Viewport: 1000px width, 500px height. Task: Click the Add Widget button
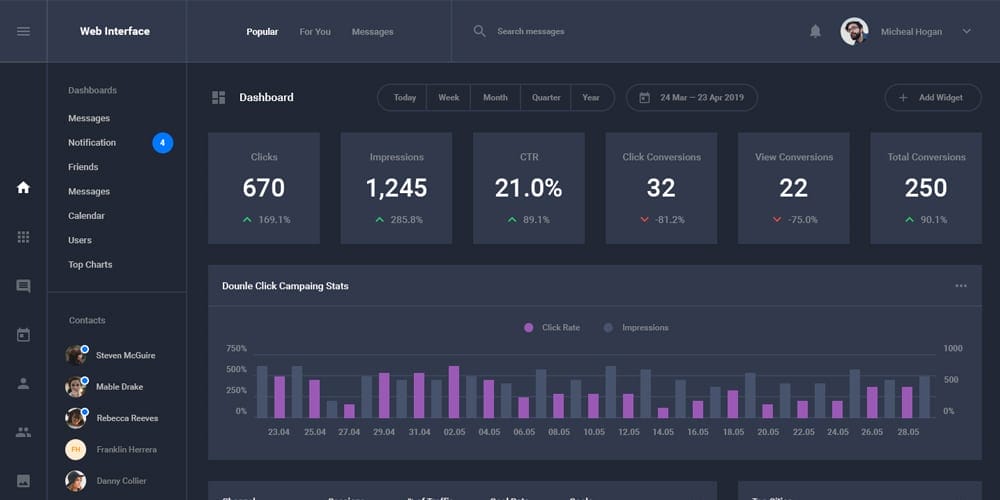933,98
